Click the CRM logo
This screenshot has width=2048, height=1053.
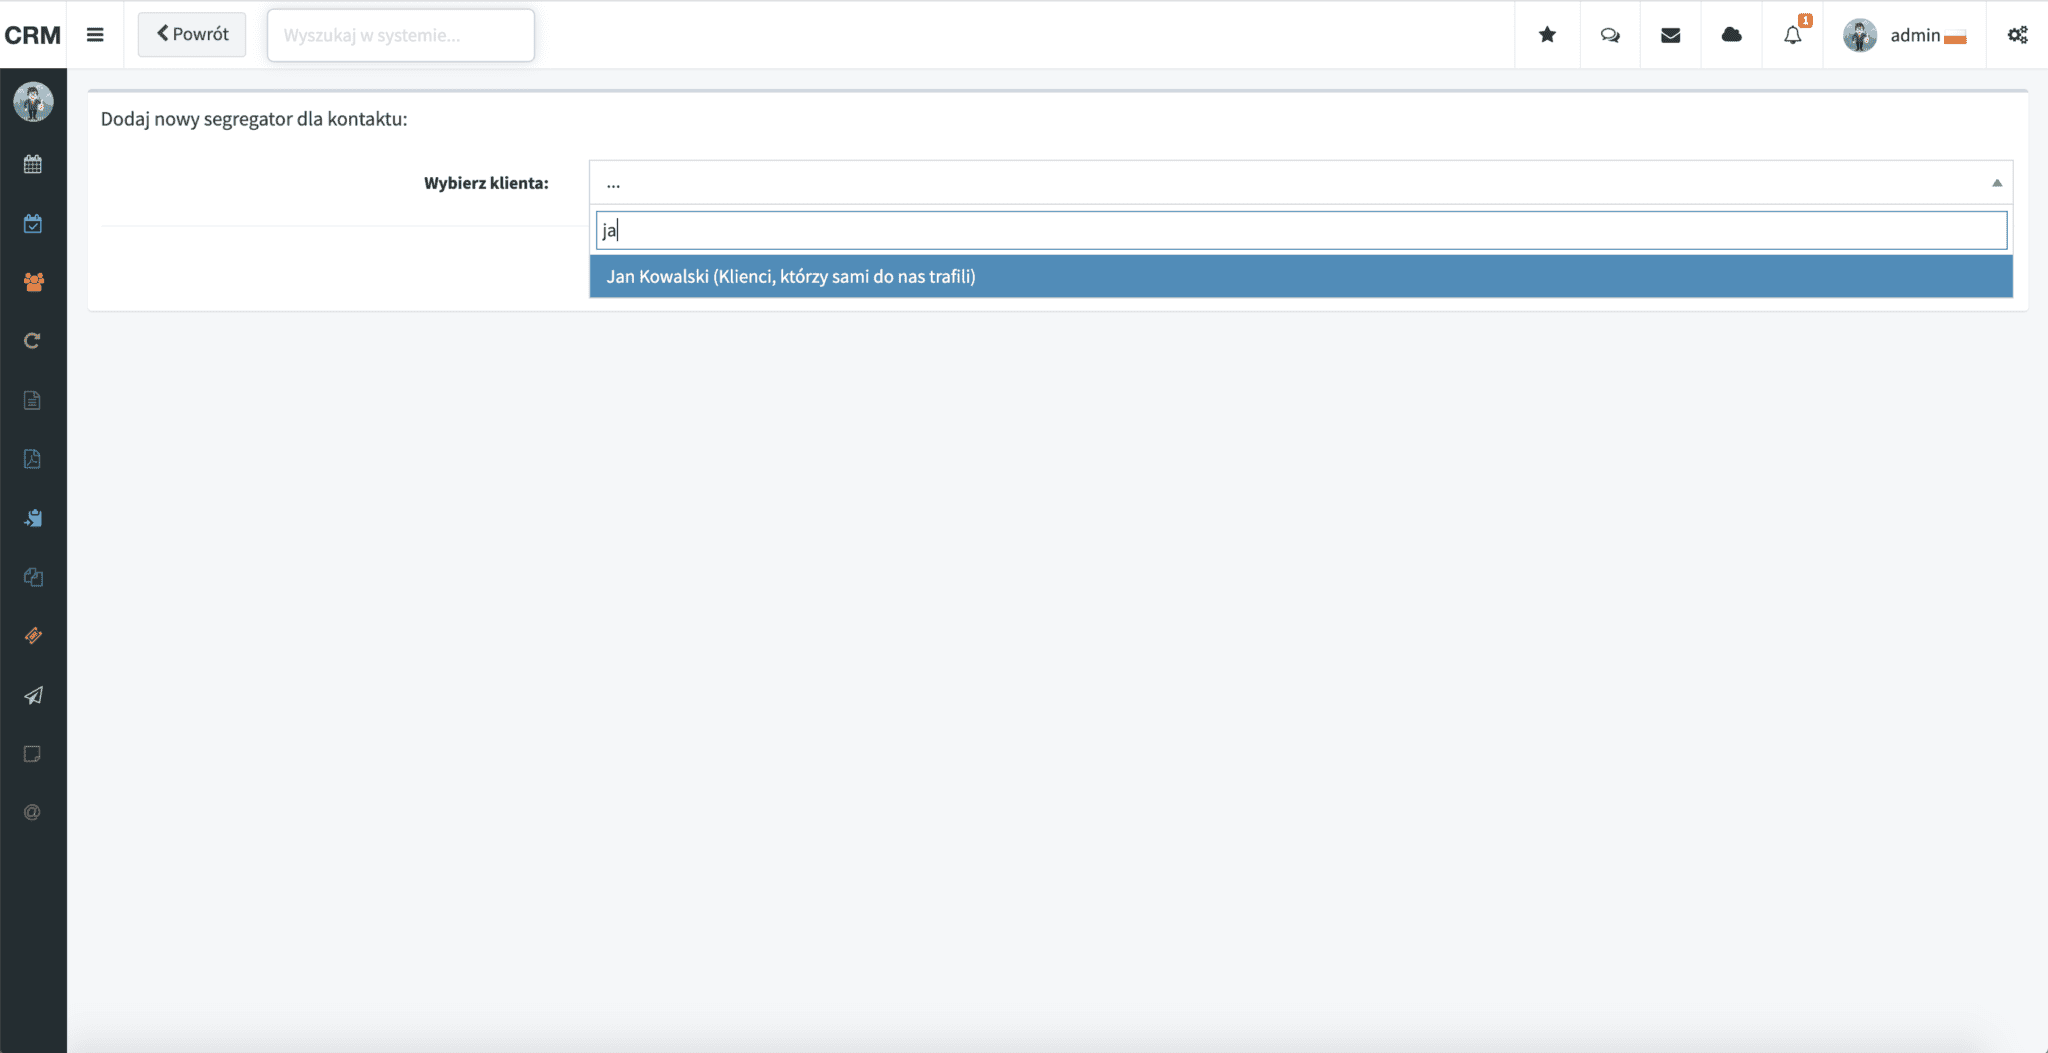[x=33, y=35]
